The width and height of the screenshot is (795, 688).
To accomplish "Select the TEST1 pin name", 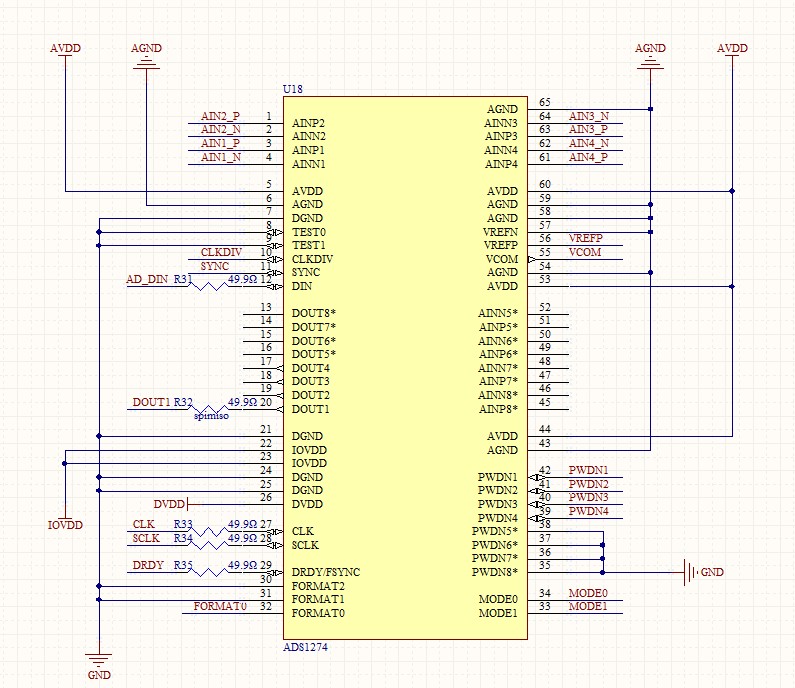I will pos(308,245).
